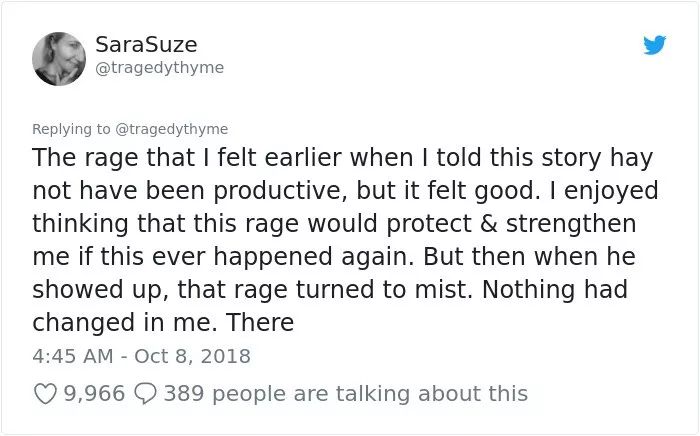Click the 389 replies number
700x436 pixels.
184,394
